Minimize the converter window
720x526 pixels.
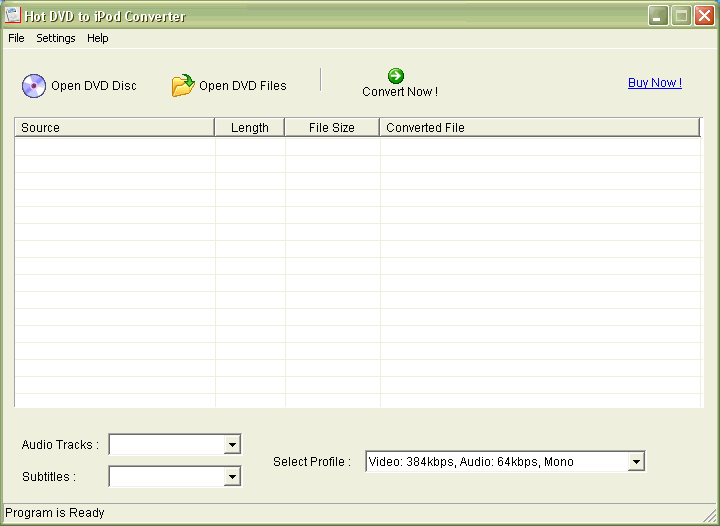coord(658,16)
